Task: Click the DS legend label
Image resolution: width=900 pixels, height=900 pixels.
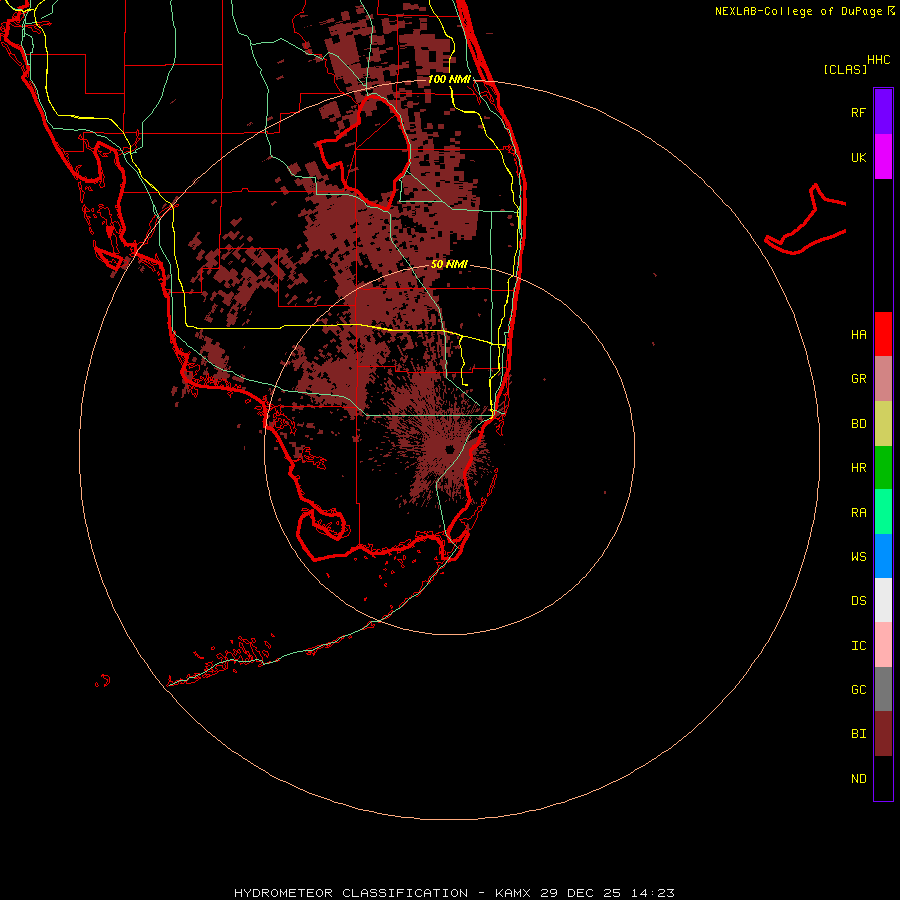Action: point(858,601)
